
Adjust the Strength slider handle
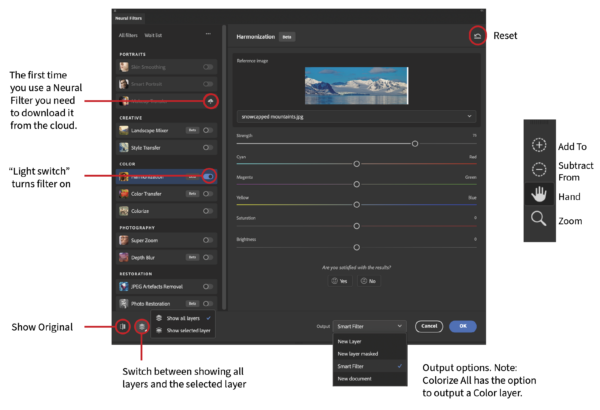[x=415, y=143]
